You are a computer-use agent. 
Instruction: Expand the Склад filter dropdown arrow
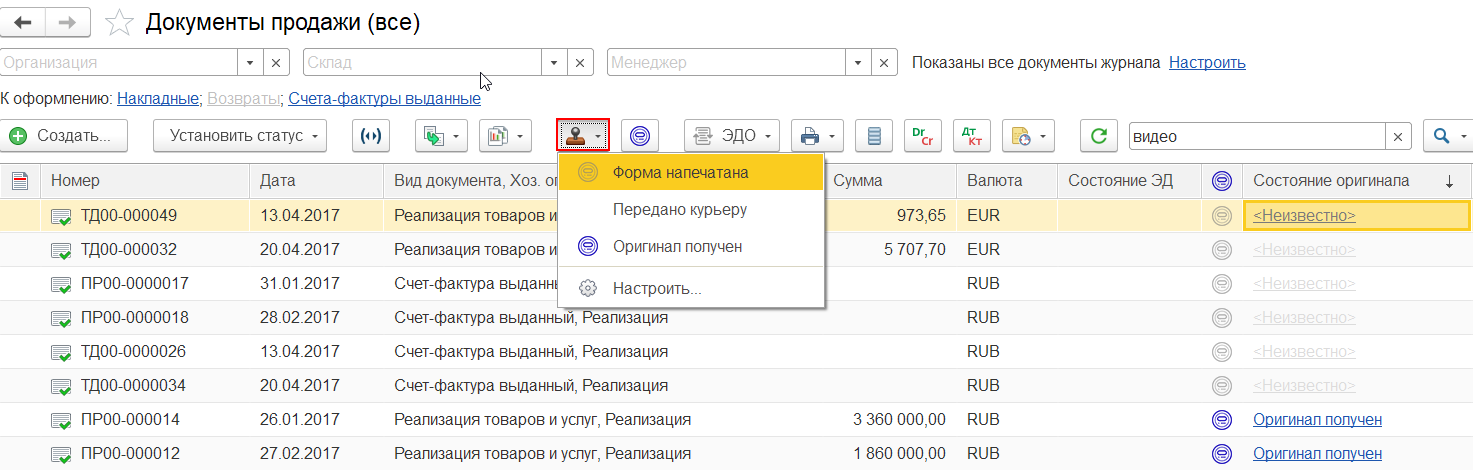click(x=554, y=62)
